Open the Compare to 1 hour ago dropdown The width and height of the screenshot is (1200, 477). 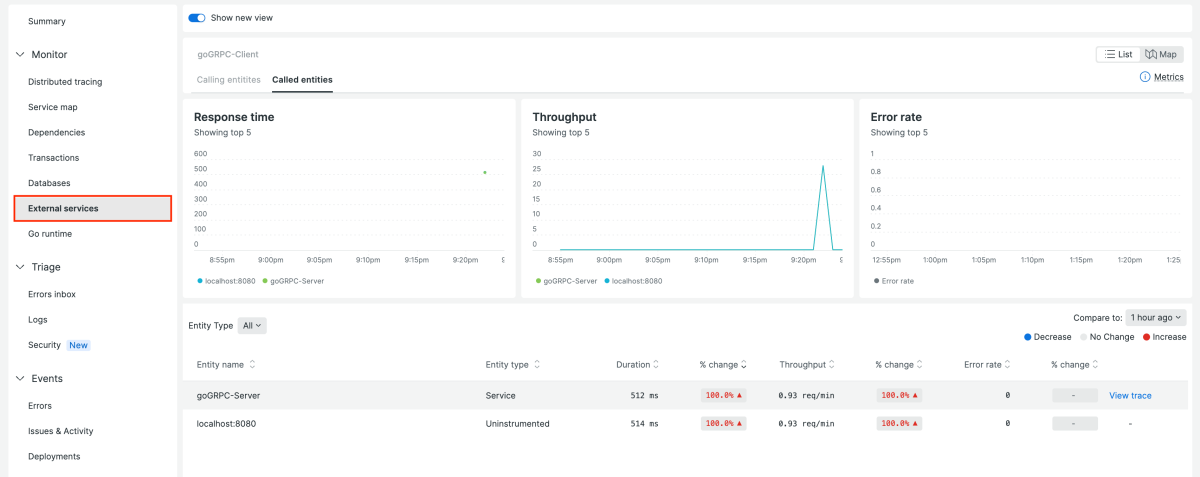[x=1155, y=317]
